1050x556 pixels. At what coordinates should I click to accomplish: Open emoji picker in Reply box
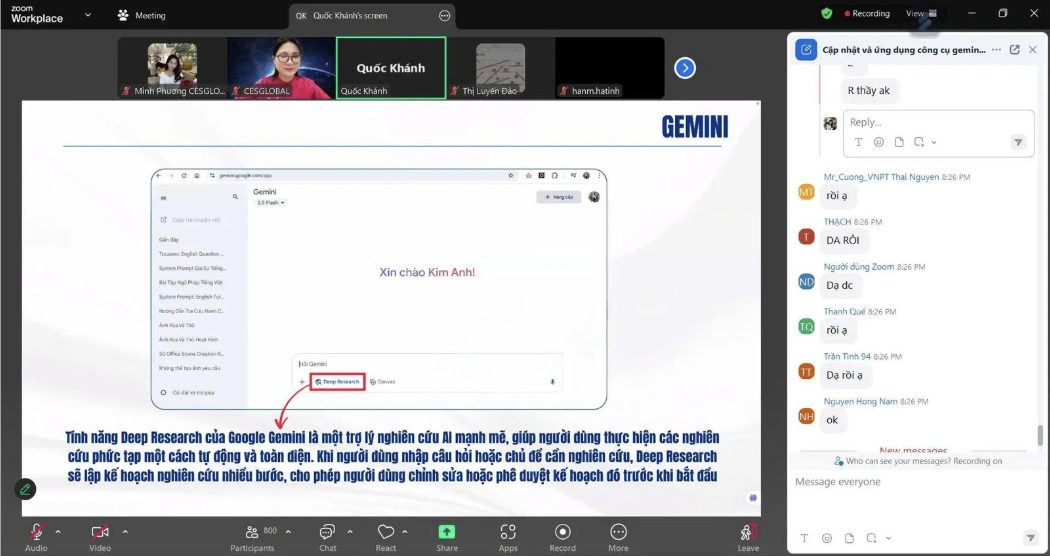coord(879,142)
